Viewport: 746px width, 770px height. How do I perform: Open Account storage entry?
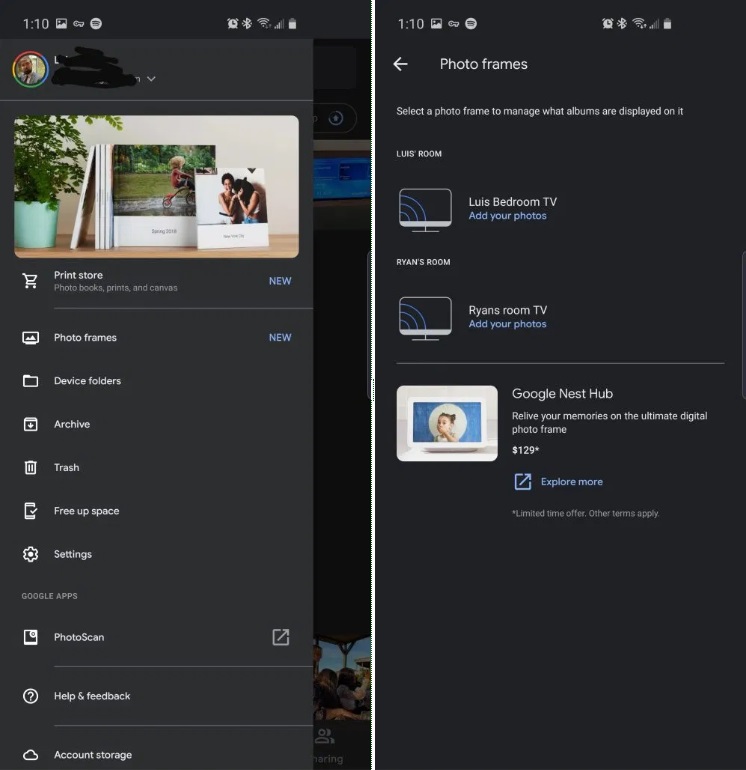pos(157,755)
